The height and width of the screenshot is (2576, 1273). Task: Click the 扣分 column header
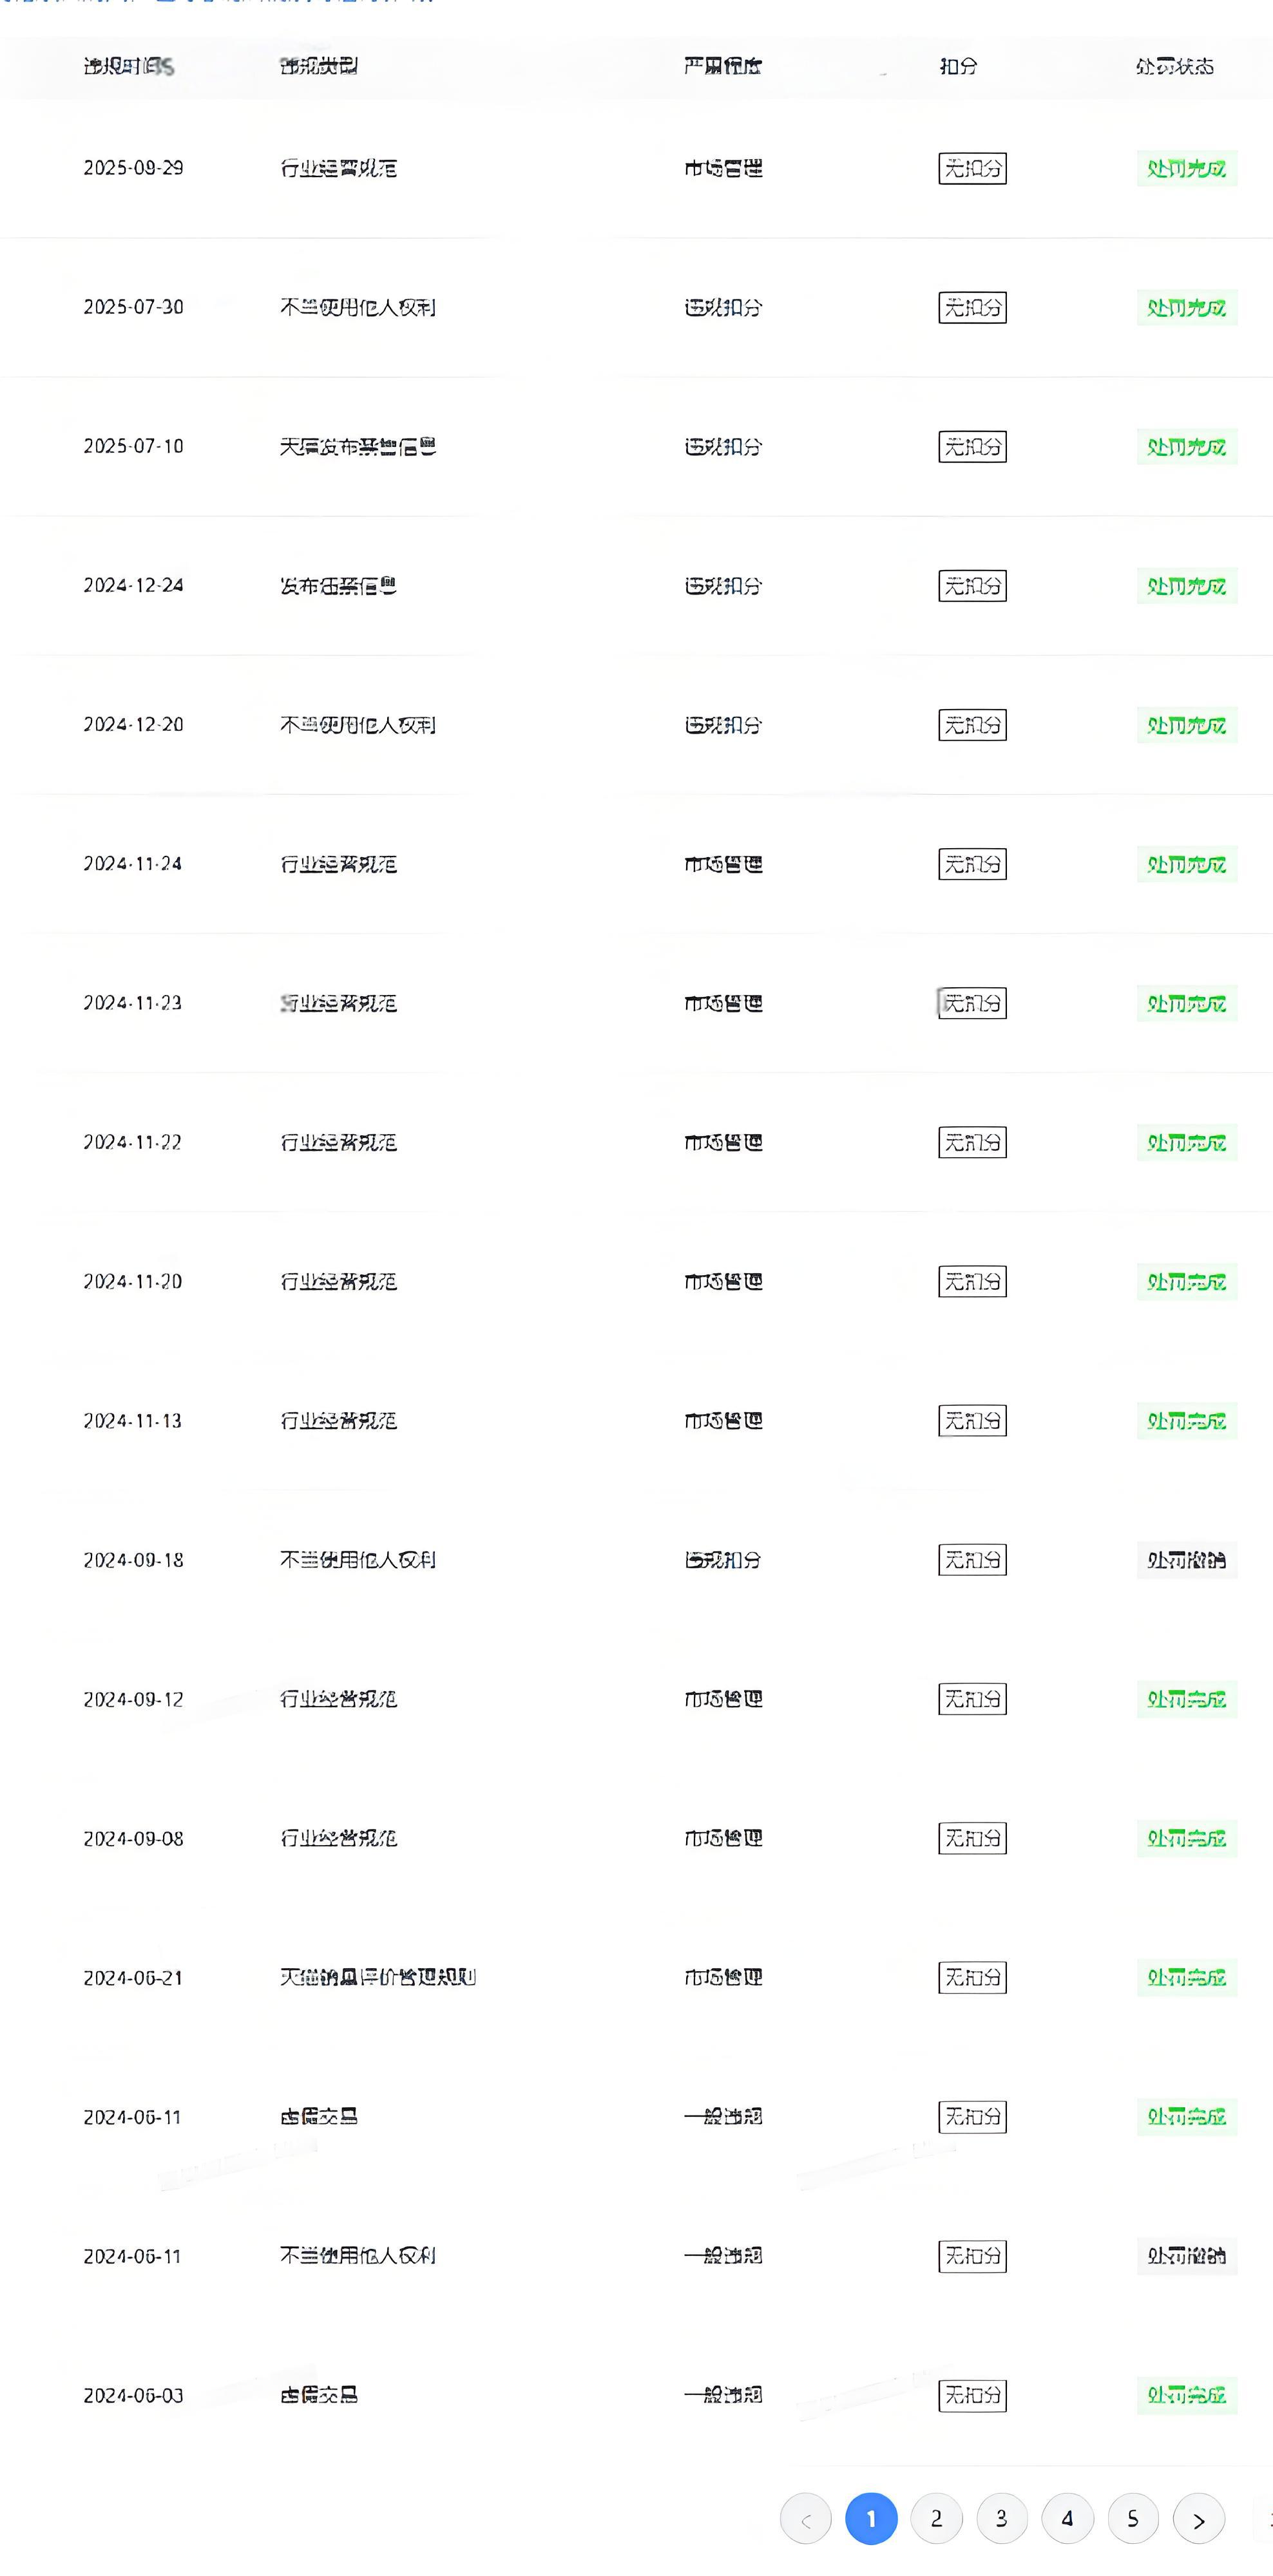coord(958,66)
